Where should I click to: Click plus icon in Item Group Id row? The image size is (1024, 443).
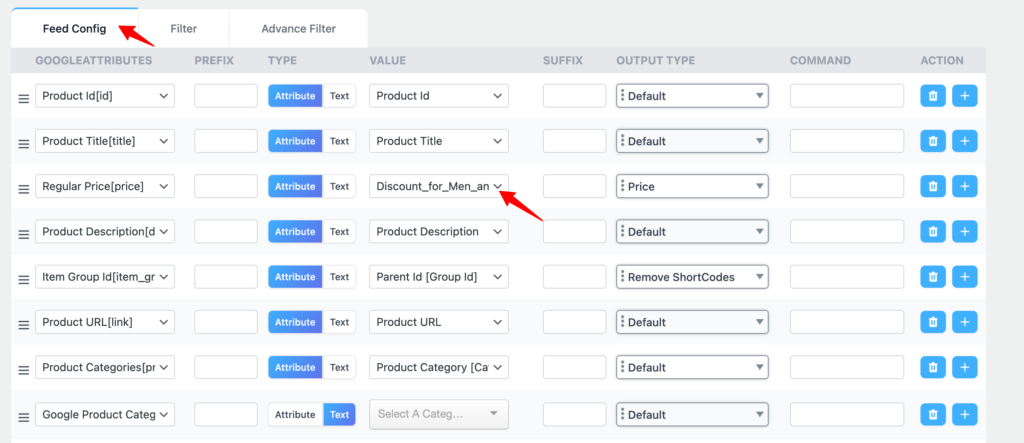(965, 277)
